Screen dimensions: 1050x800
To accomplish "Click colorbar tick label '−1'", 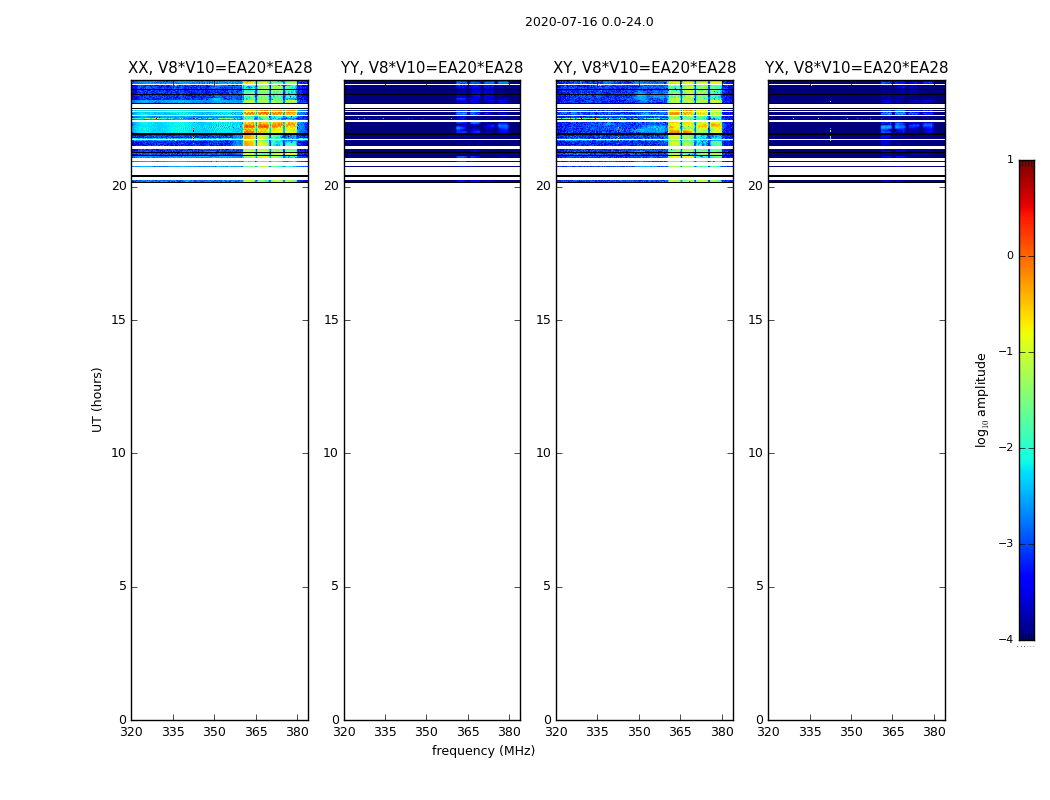I will (1006, 351).
